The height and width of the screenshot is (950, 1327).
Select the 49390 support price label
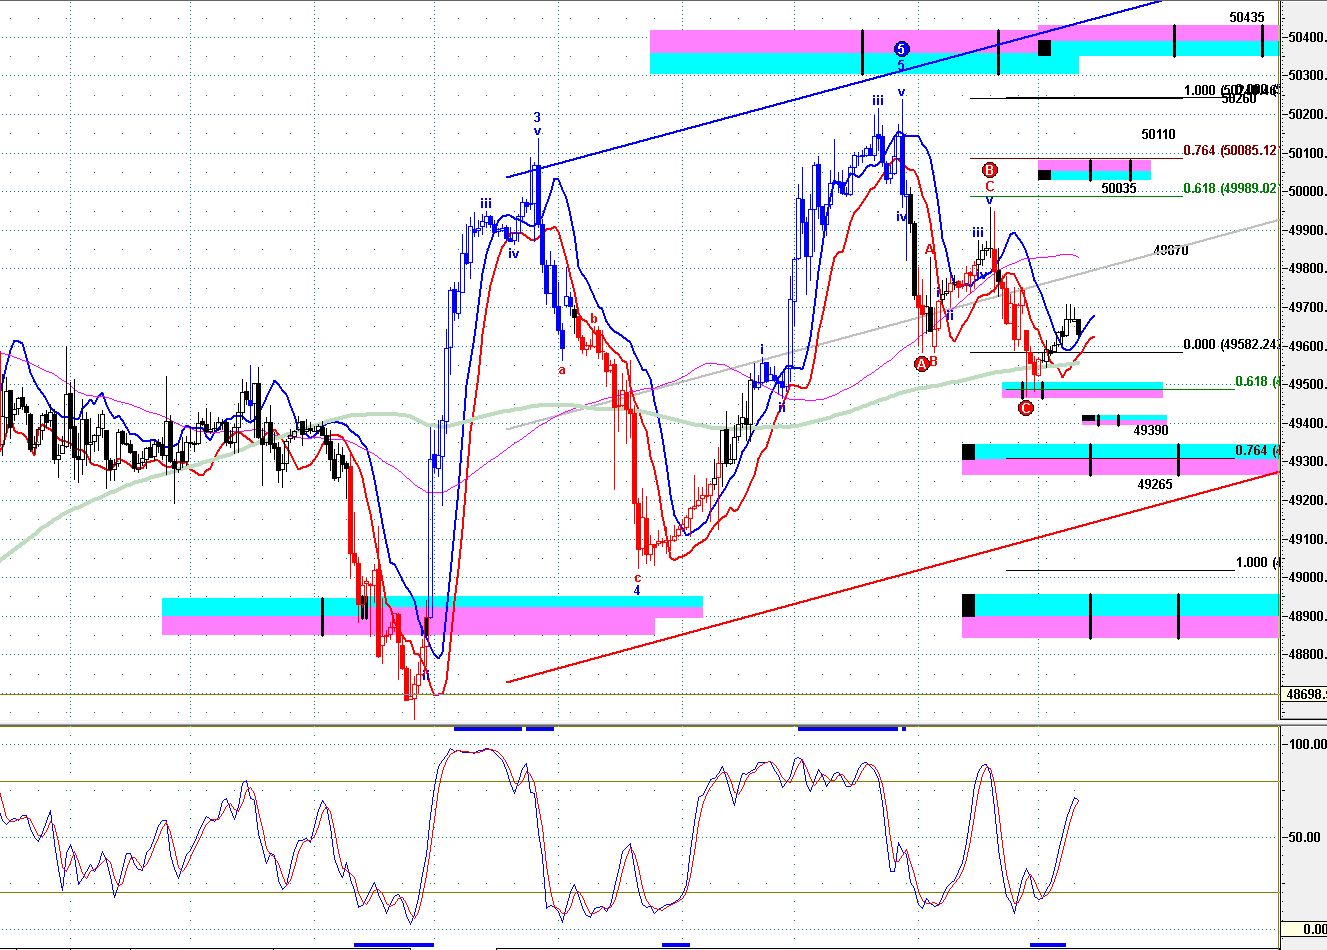1150,430
